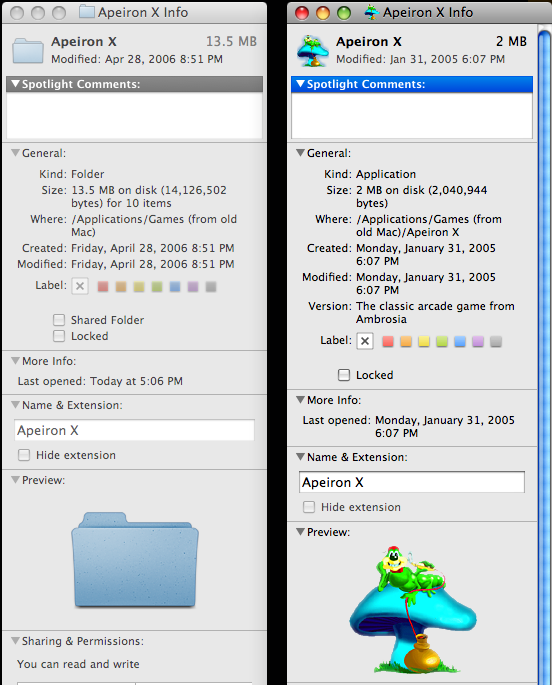This screenshot has height=685, width=552.
Task: Collapse General section in application Info window
Action: [300, 153]
